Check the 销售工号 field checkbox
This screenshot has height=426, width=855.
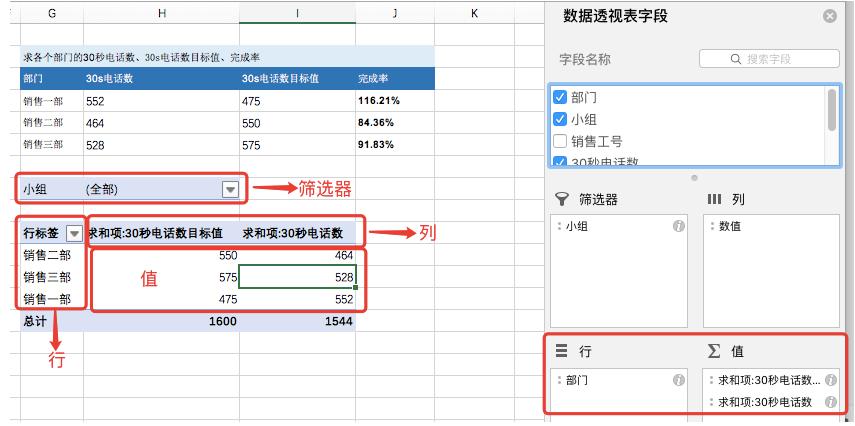(x=560, y=141)
